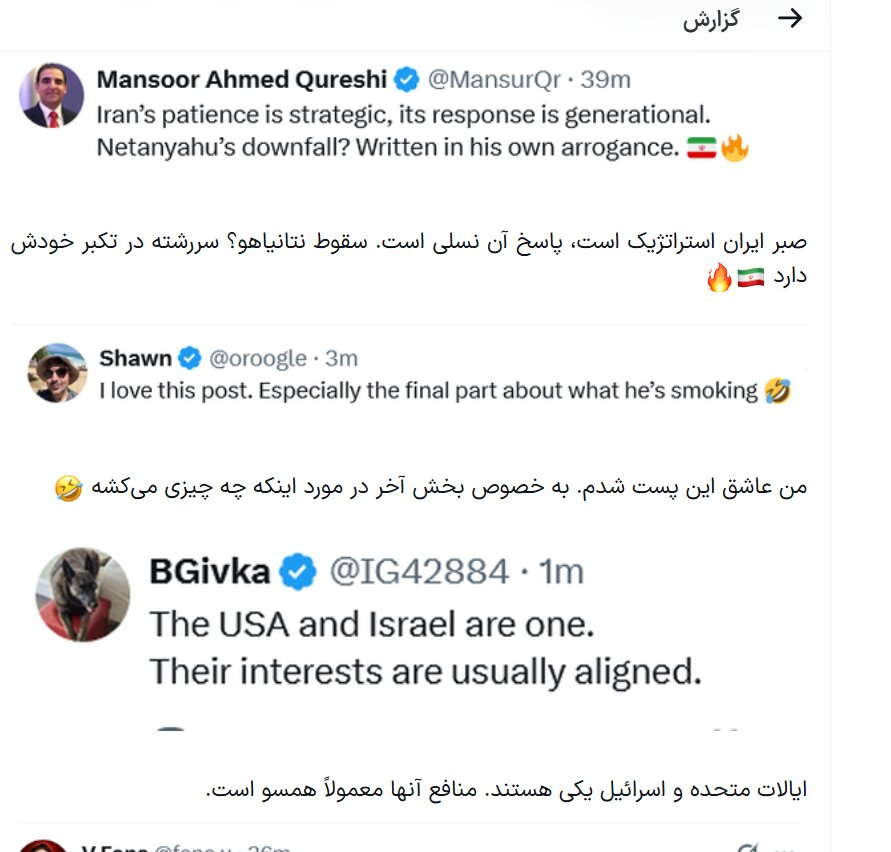Click the گزارش page title
The image size is (891, 852).
click(x=711, y=21)
